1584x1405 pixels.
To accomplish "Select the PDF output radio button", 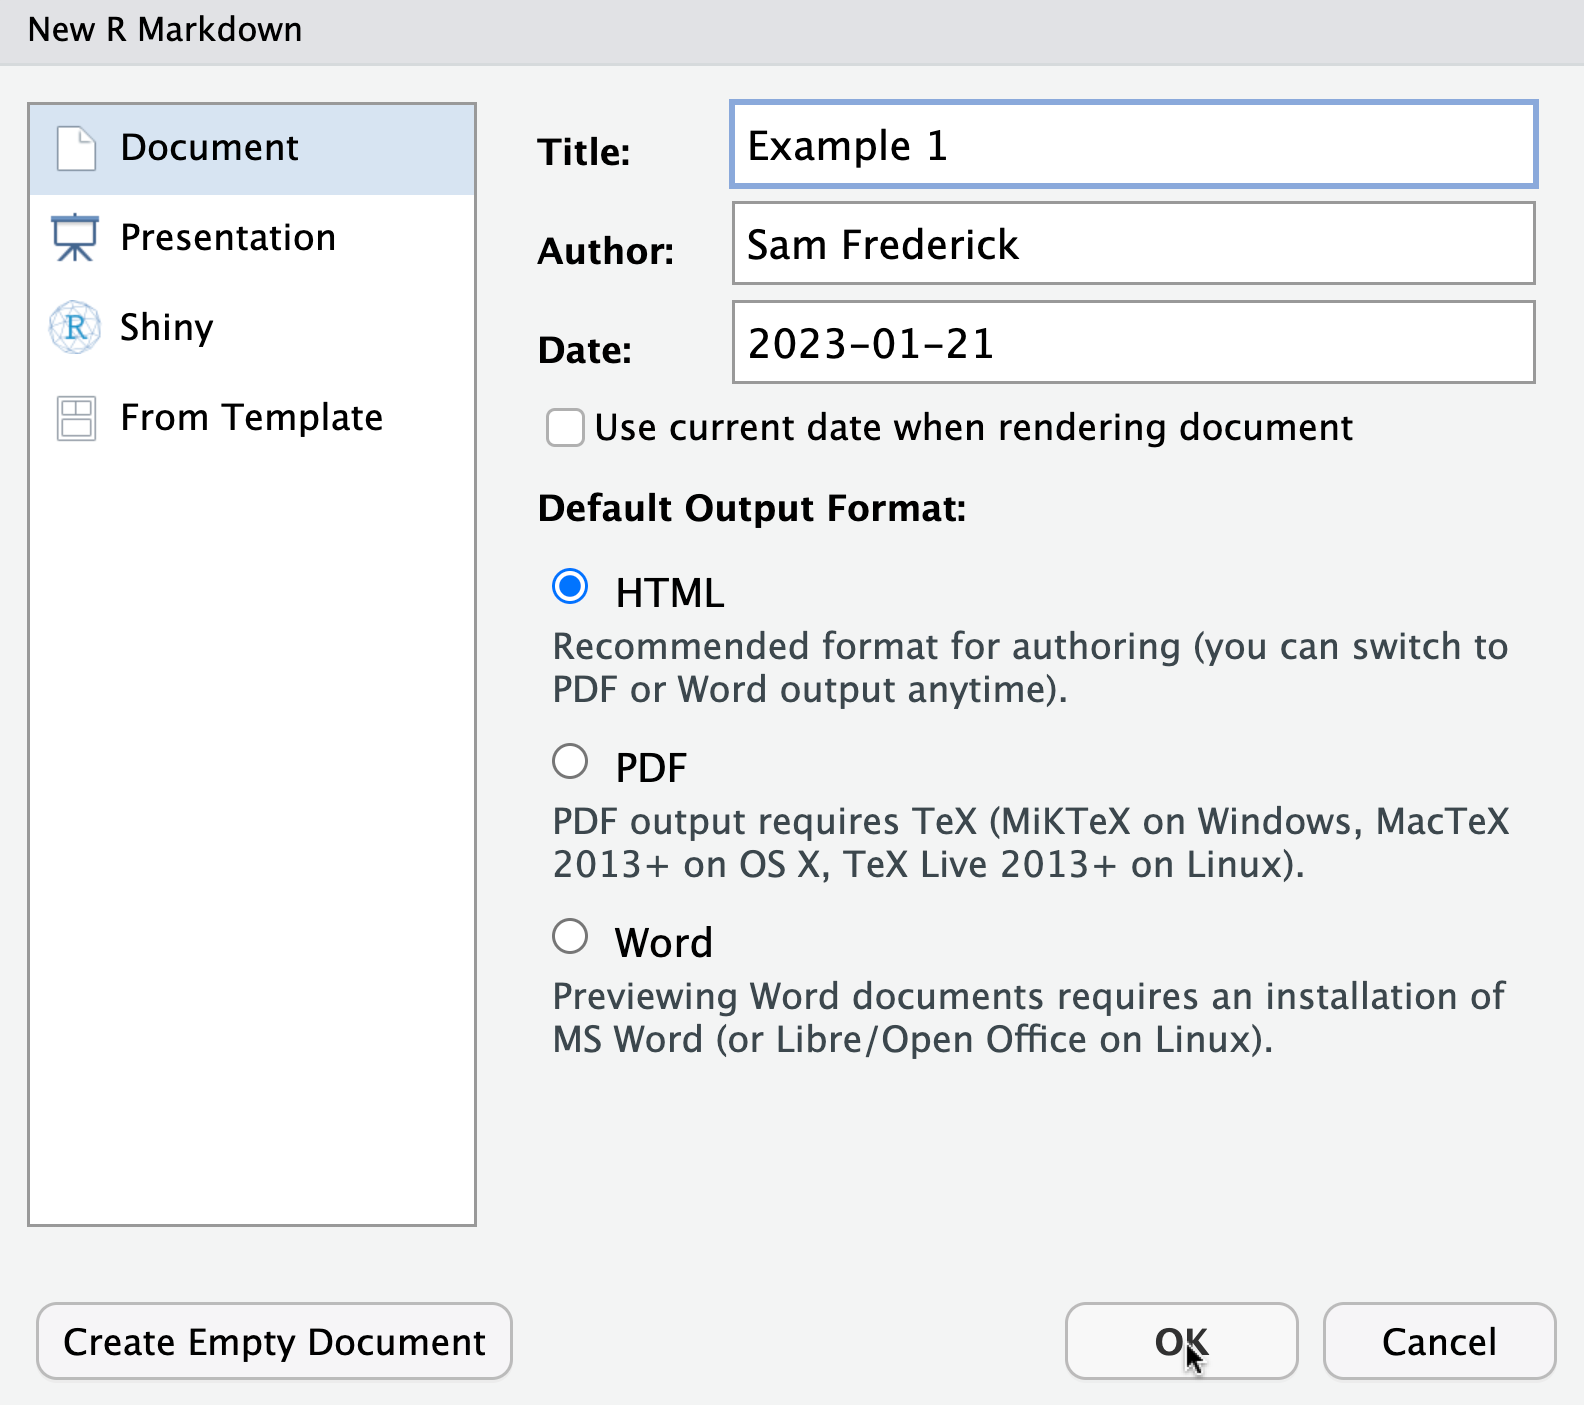I will click(570, 762).
